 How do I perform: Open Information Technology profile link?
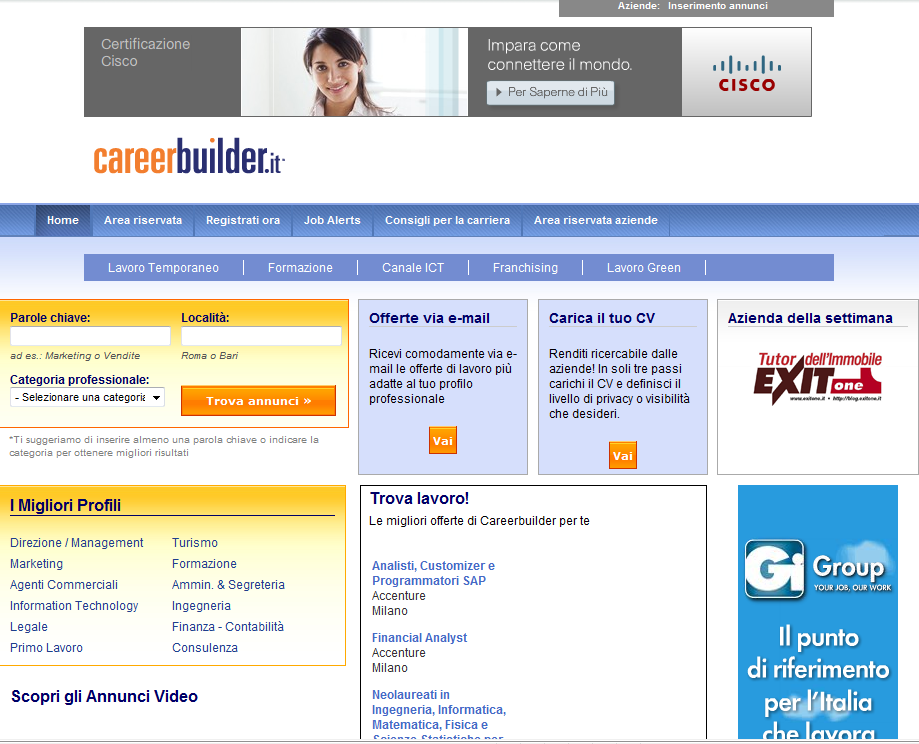74,606
